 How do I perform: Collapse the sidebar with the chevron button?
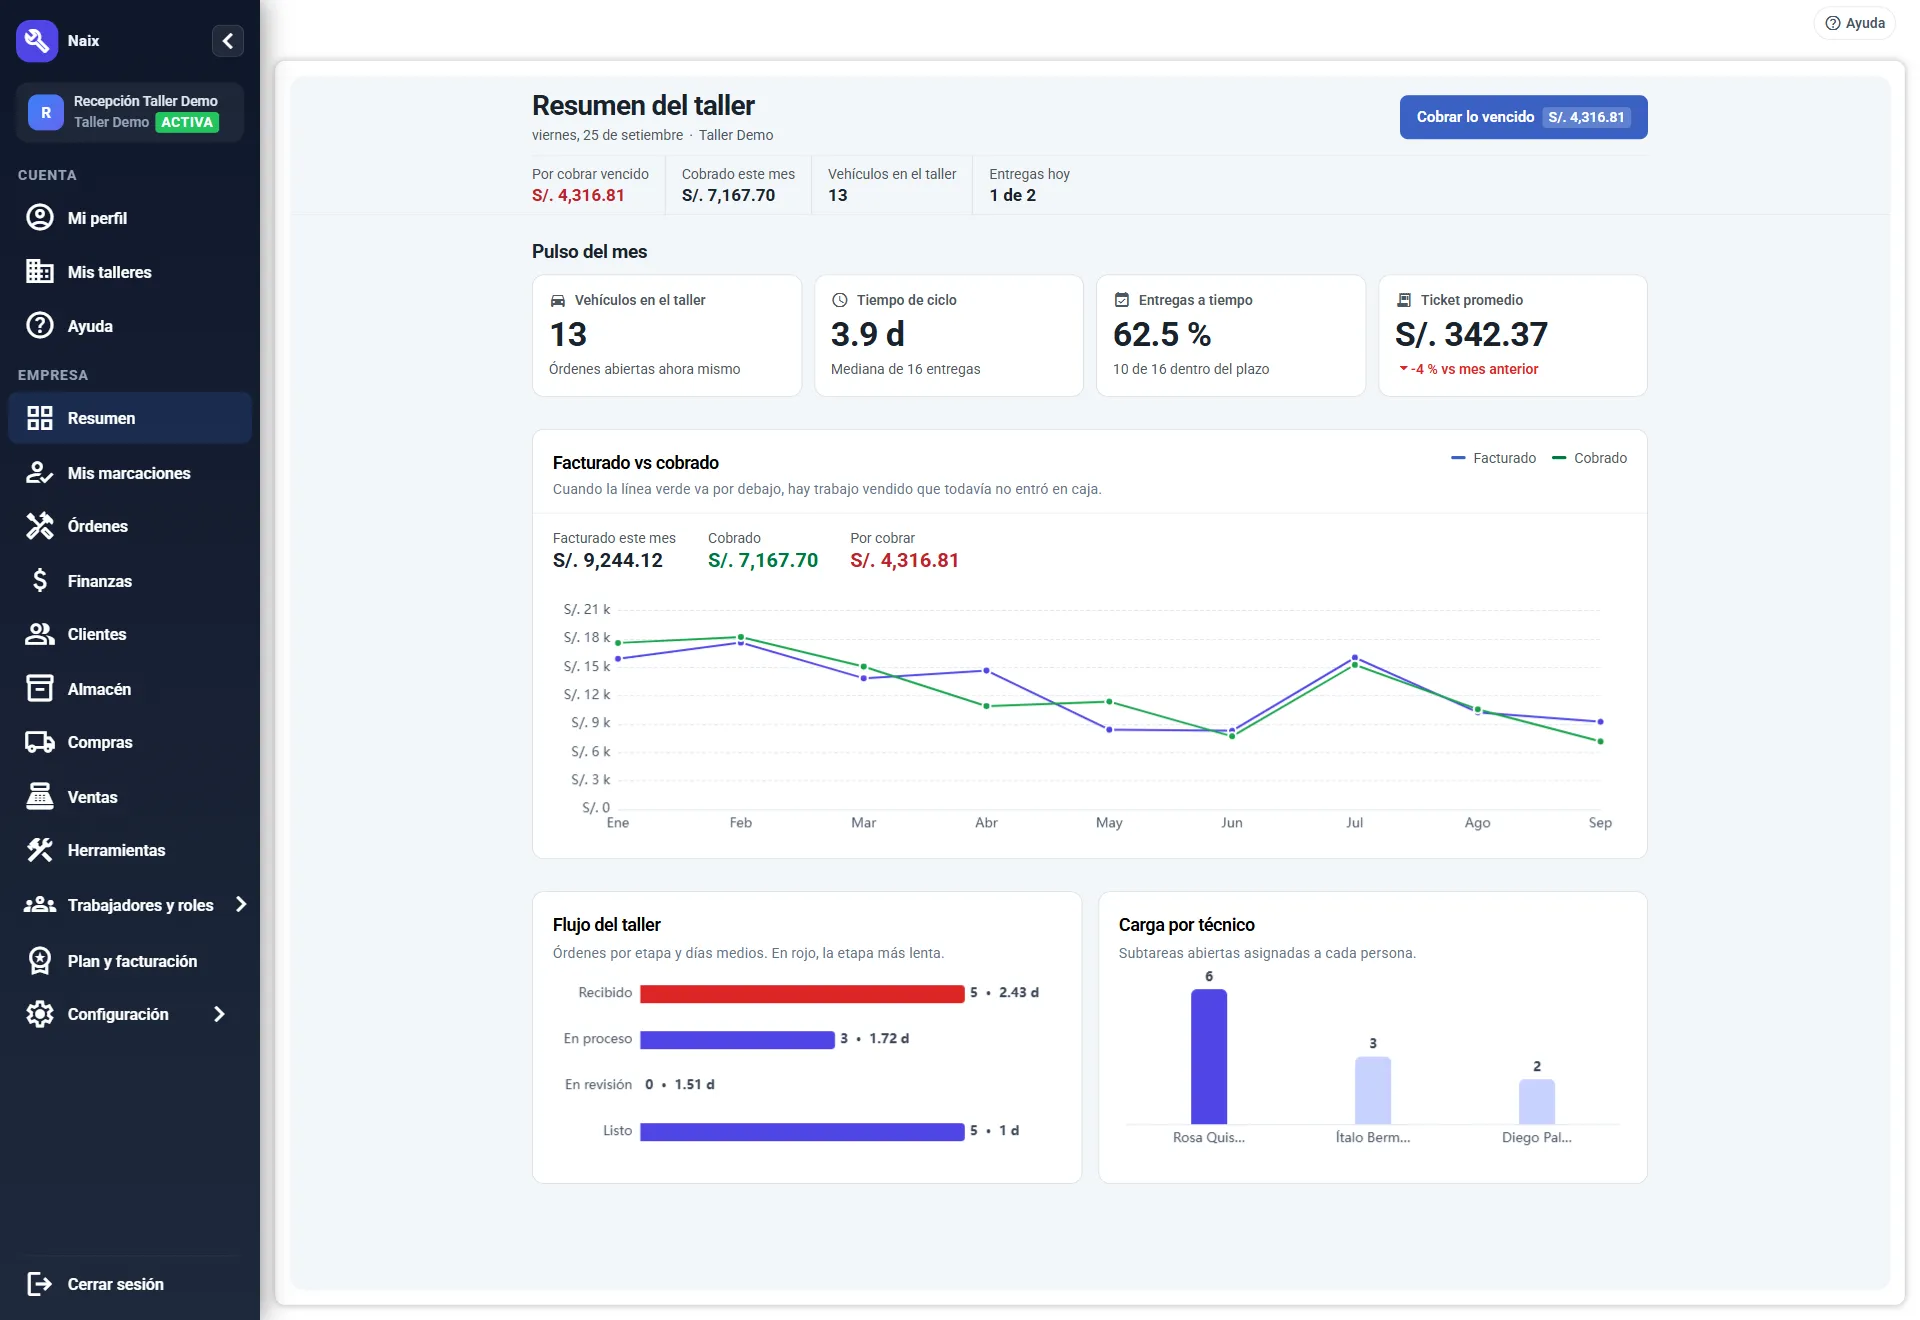click(228, 41)
